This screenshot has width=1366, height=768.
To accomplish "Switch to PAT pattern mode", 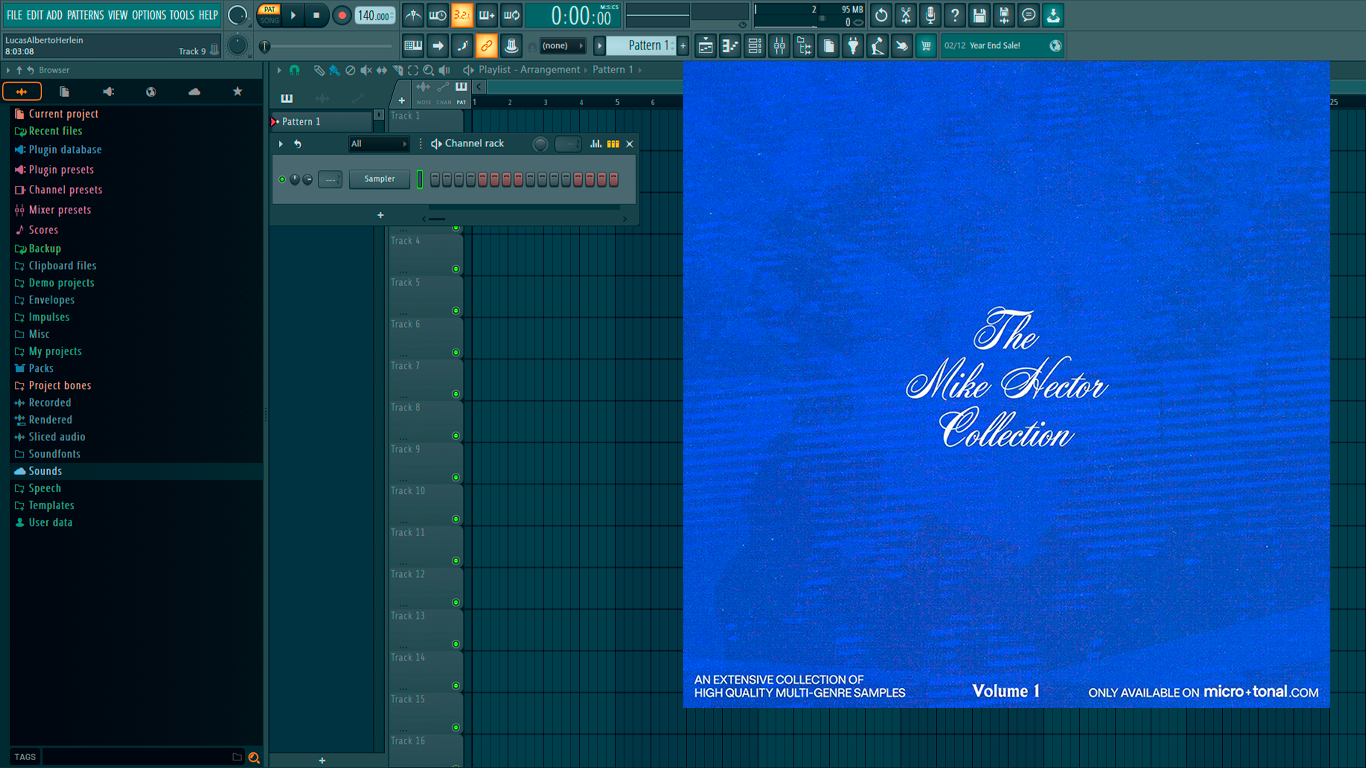I will point(269,9).
